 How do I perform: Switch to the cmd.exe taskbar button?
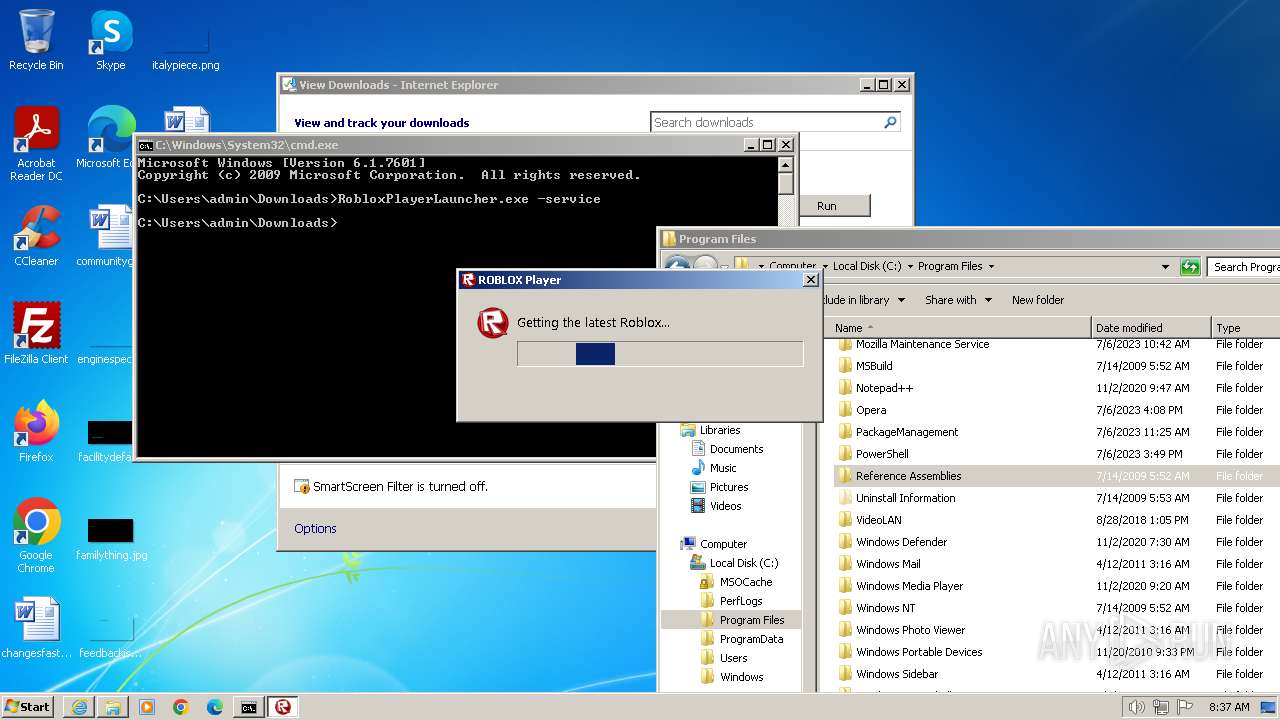click(249, 707)
